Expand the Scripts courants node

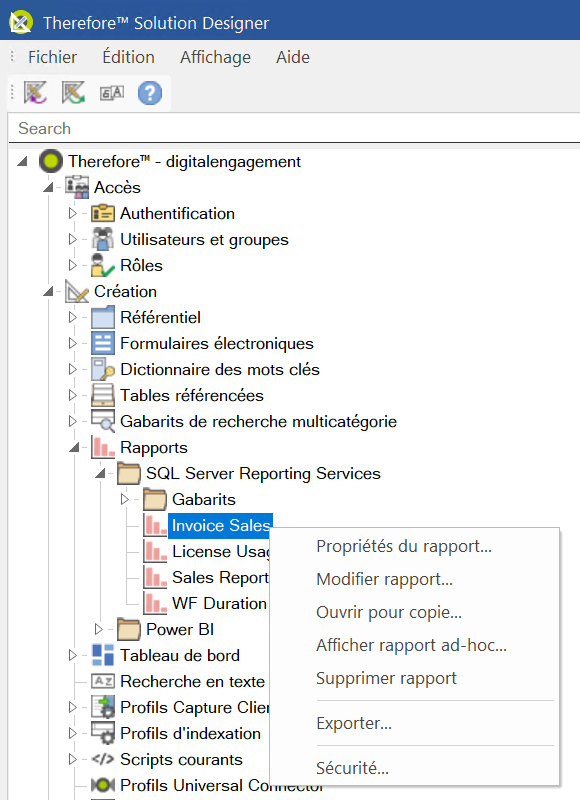coord(72,759)
